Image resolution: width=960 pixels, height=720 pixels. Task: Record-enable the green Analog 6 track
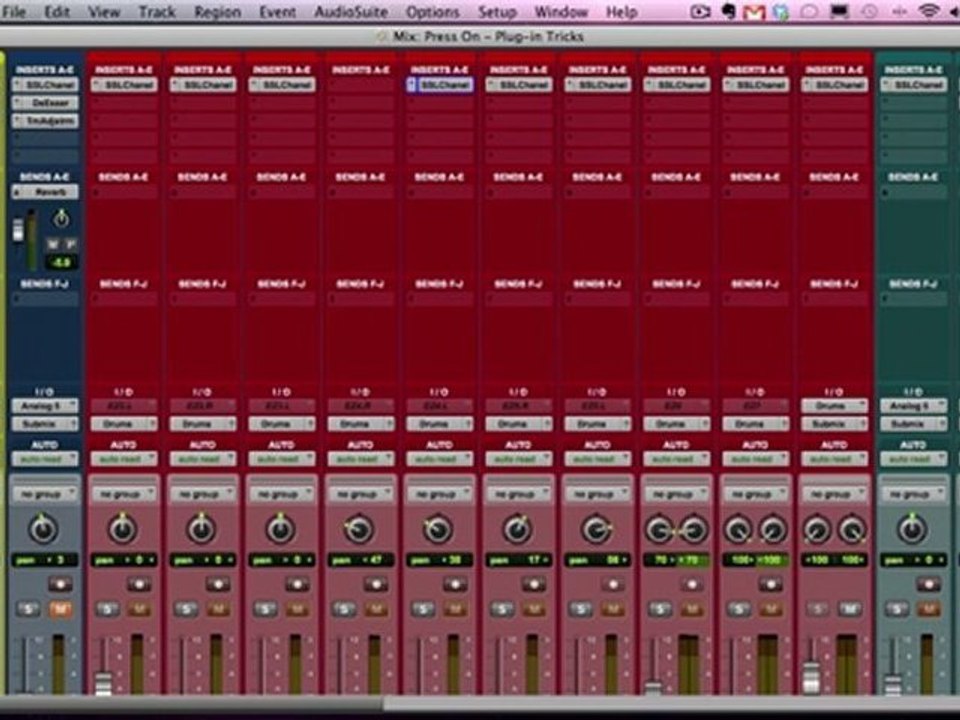coord(928,584)
